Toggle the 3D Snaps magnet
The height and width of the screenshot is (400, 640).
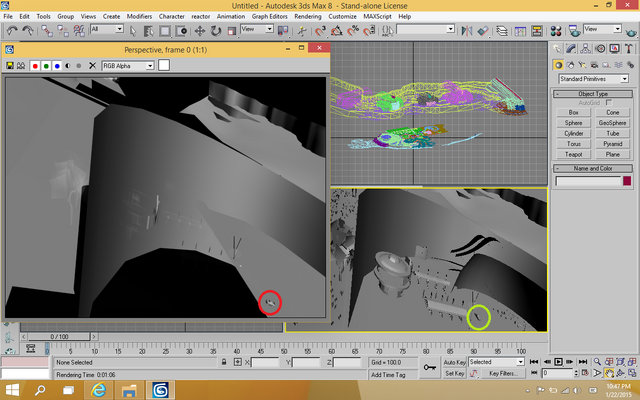(320, 31)
